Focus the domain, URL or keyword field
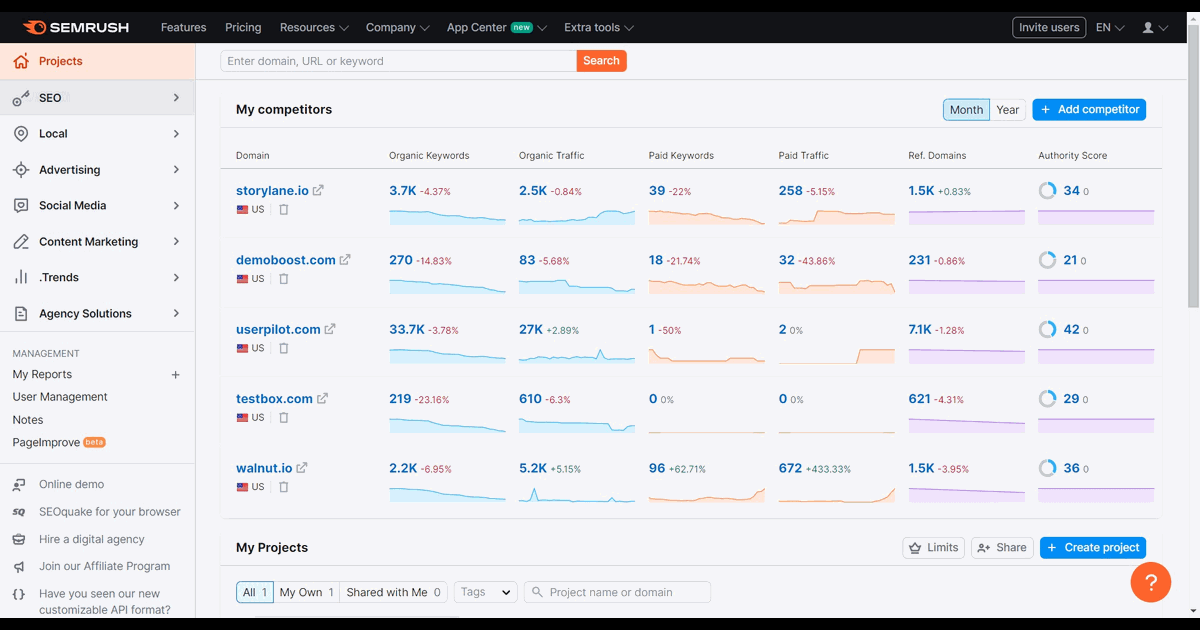The image size is (1200, 630). point(398,61)
